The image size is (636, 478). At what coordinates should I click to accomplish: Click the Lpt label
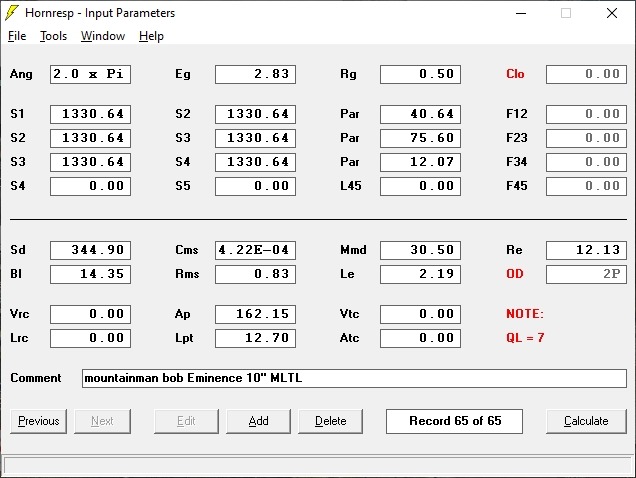[184, 338]
